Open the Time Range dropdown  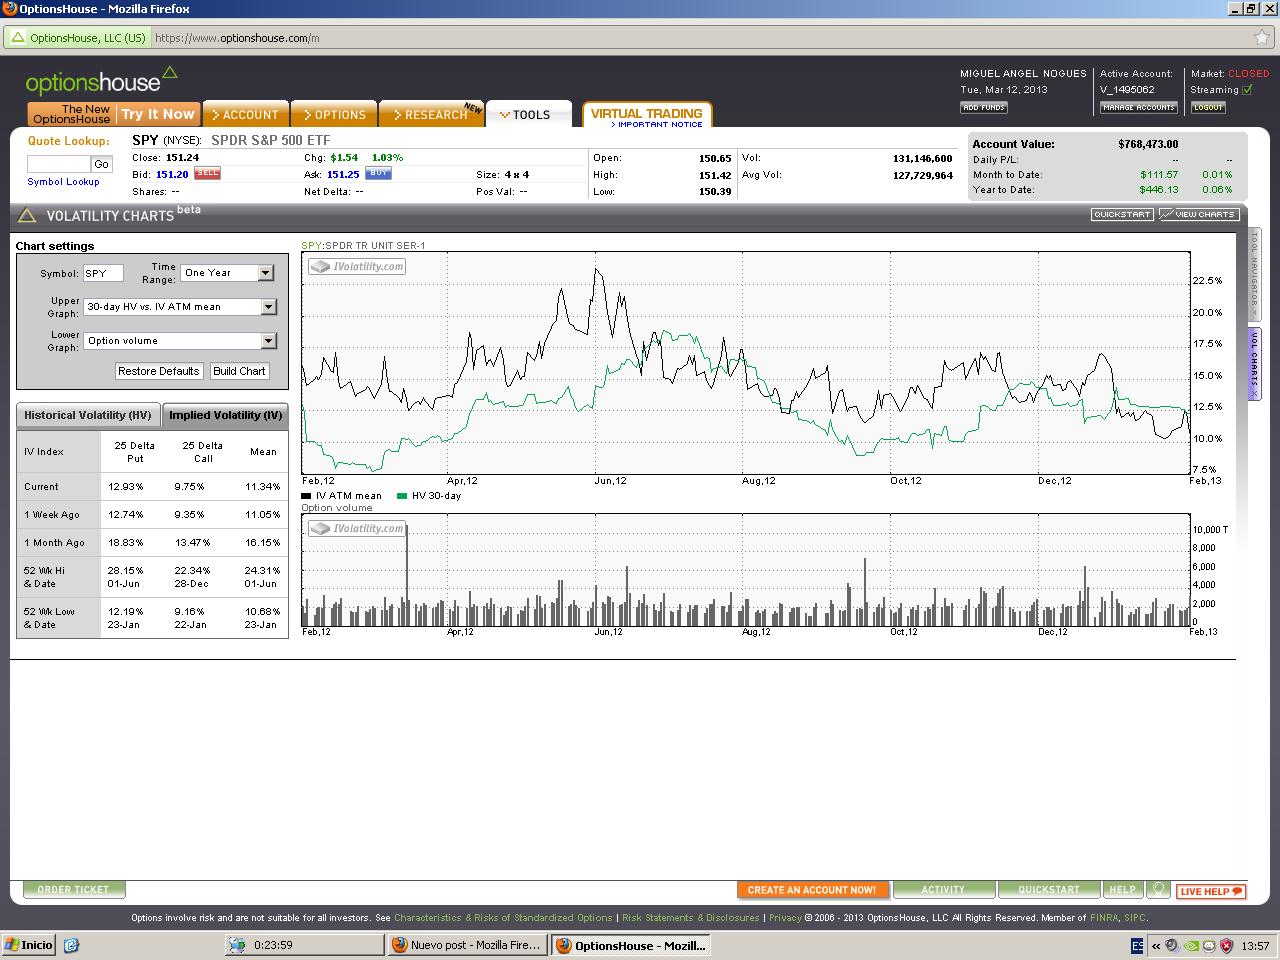coord(265,273)
